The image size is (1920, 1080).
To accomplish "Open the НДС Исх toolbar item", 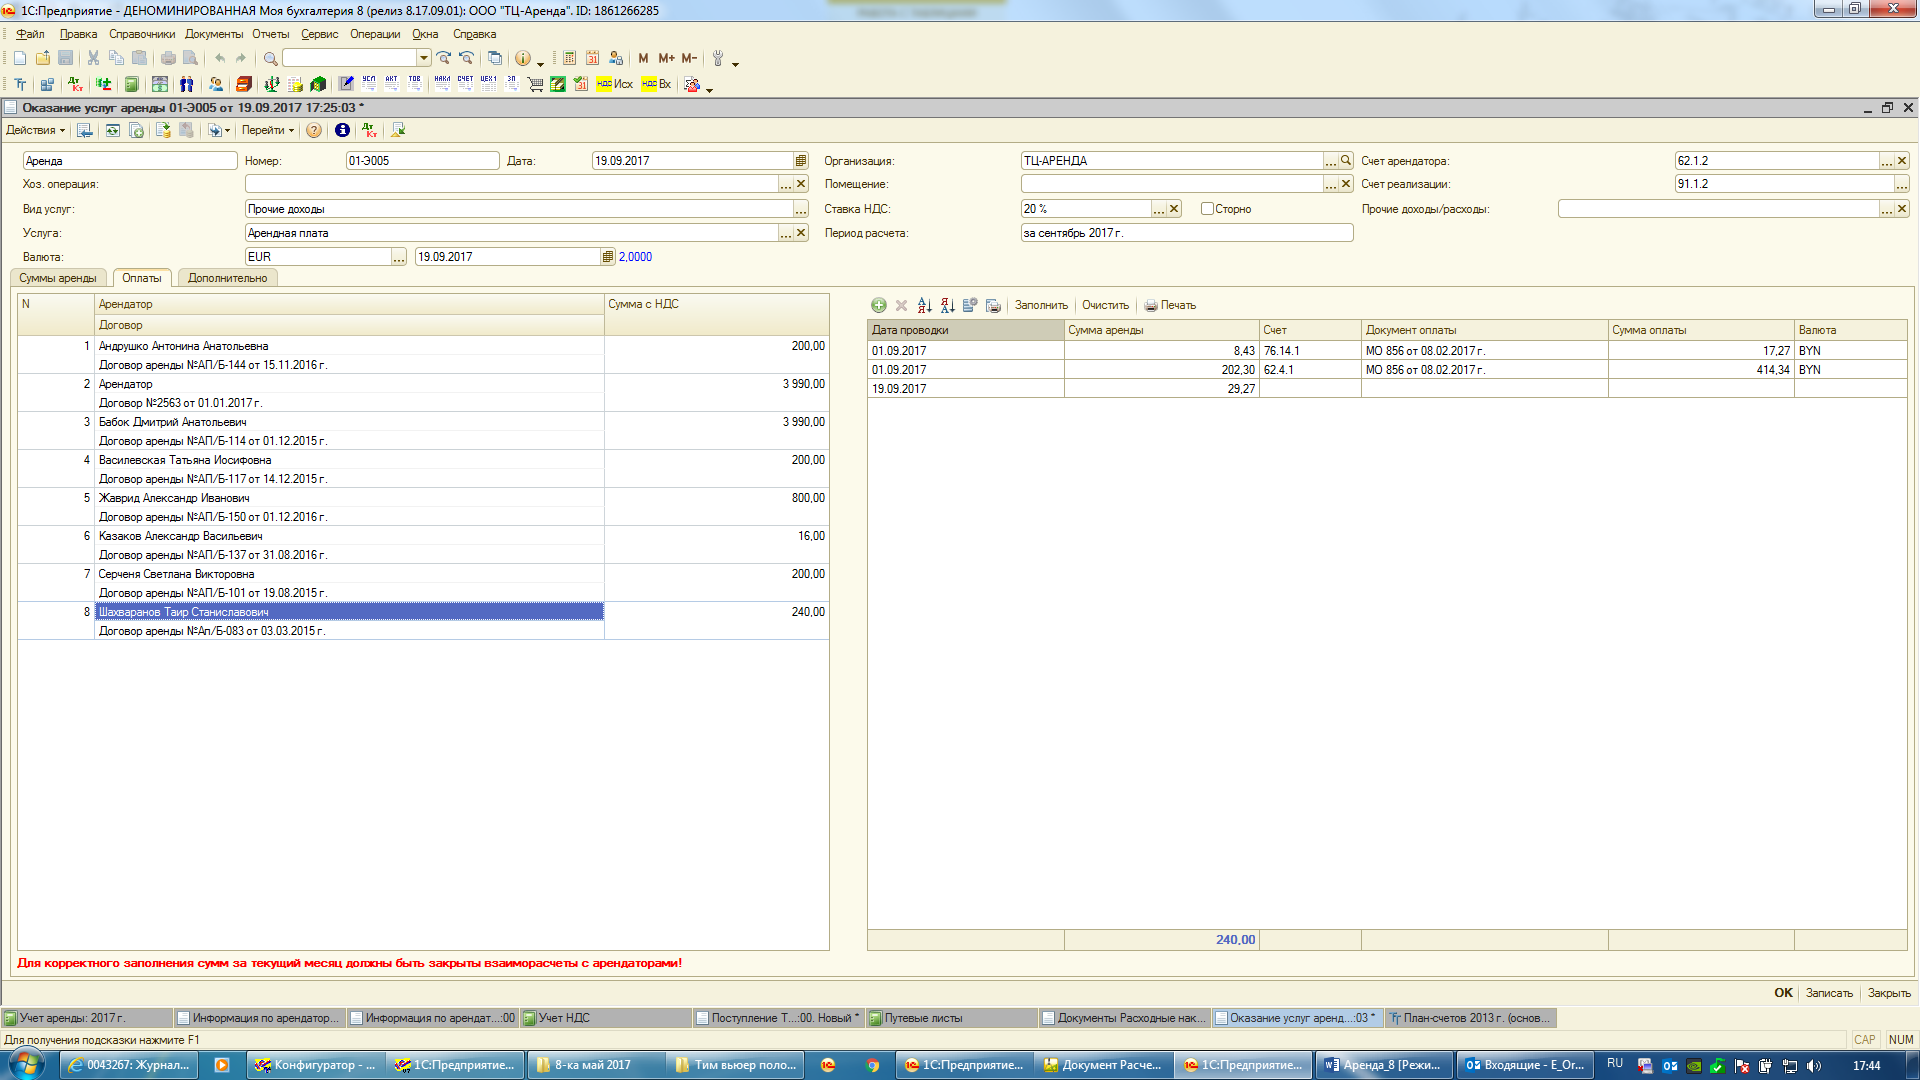I will coord(615,84).
